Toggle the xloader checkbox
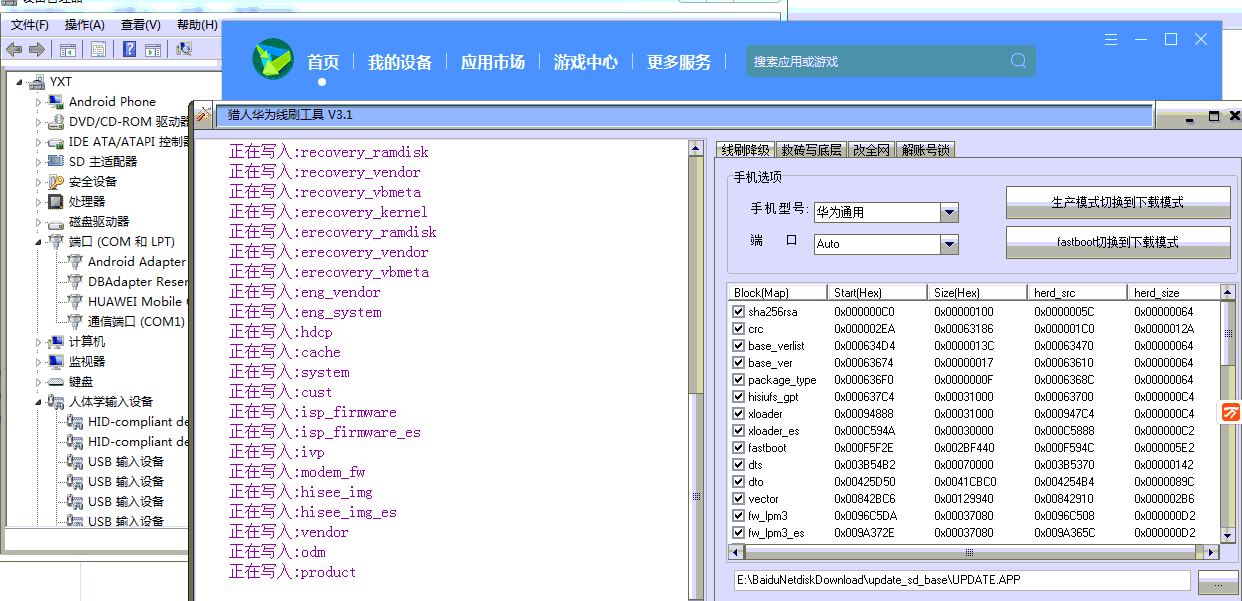The width and height of the screenshot is (1242, 601). point(739,413)
